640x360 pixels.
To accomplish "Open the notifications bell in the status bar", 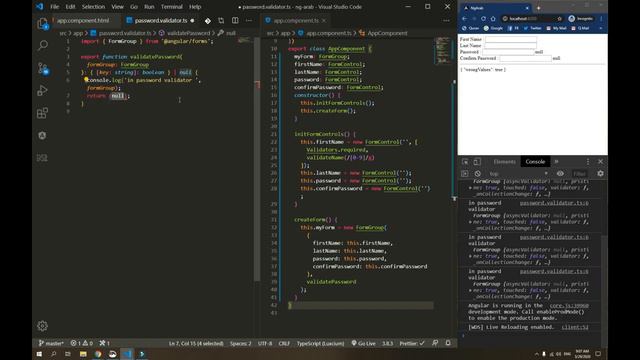I will pyautogui.click(x=448, y=343).
